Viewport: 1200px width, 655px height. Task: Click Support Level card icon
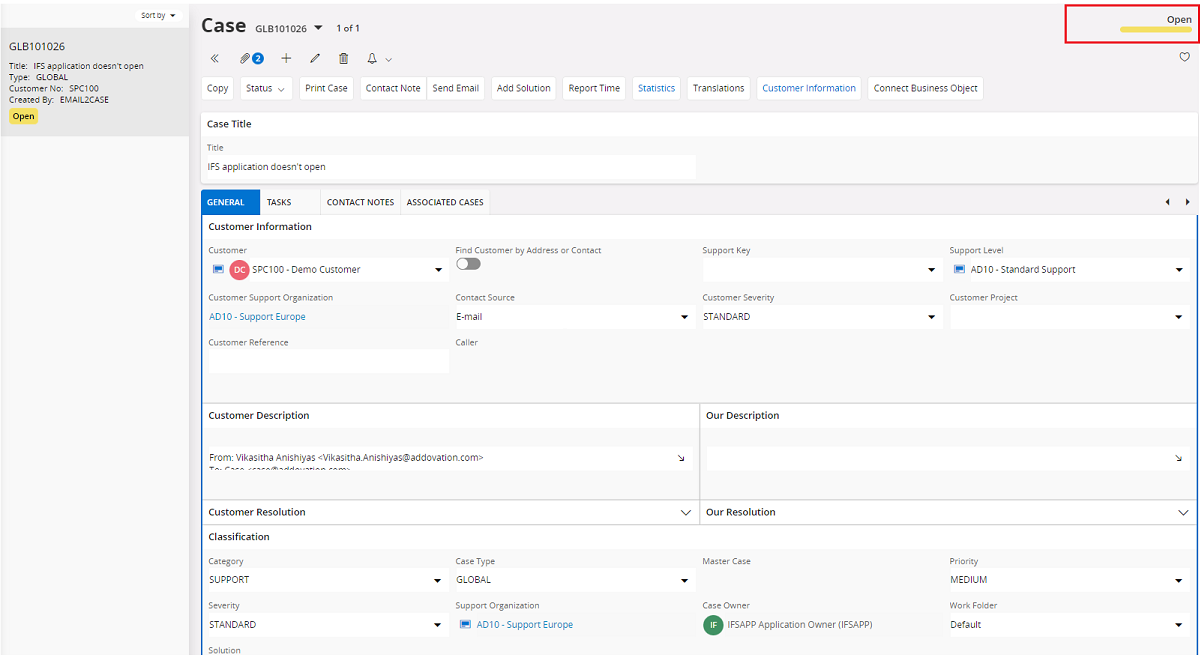960,269
